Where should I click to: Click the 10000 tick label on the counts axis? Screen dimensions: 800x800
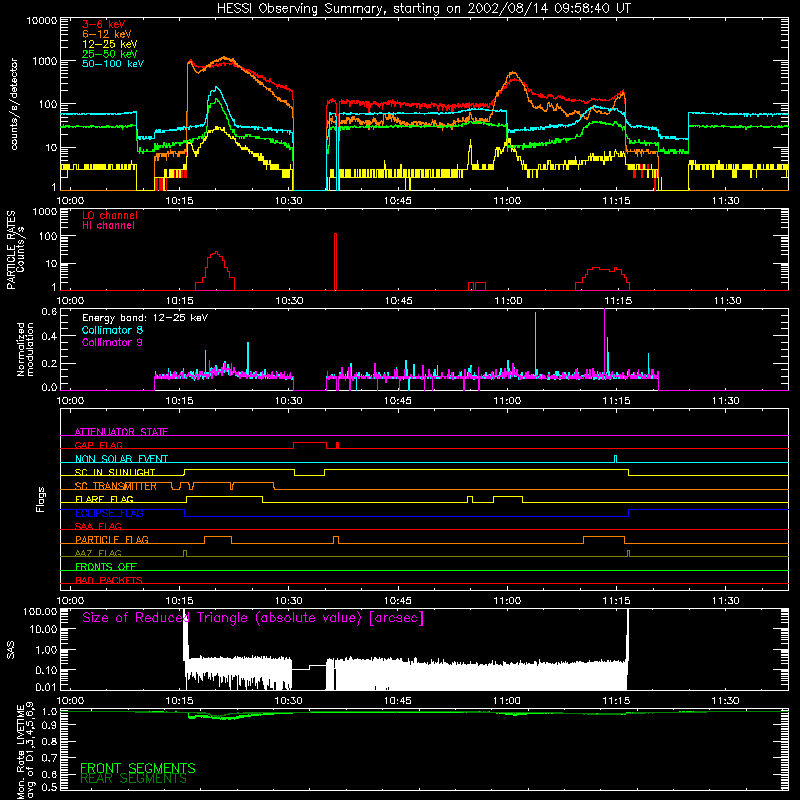point(42,21)
